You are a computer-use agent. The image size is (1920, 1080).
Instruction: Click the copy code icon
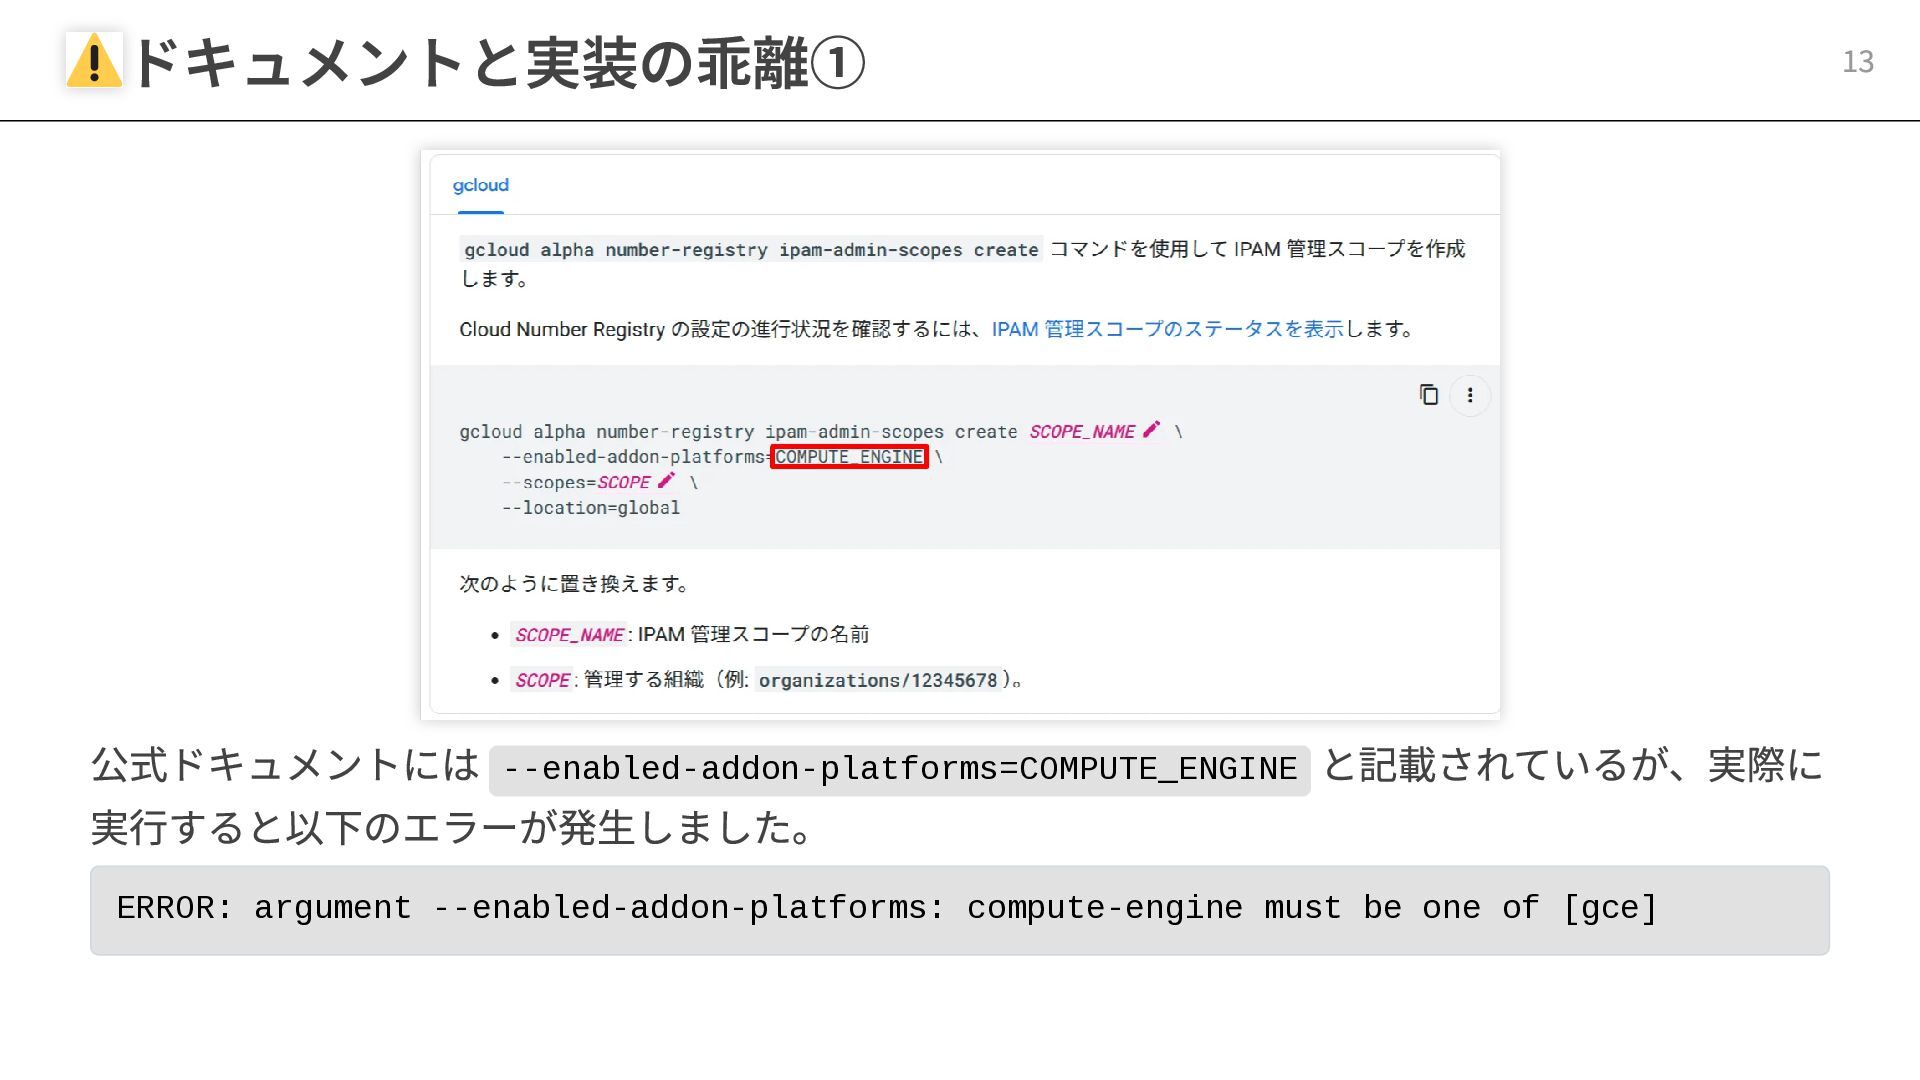coord(1428,395)
